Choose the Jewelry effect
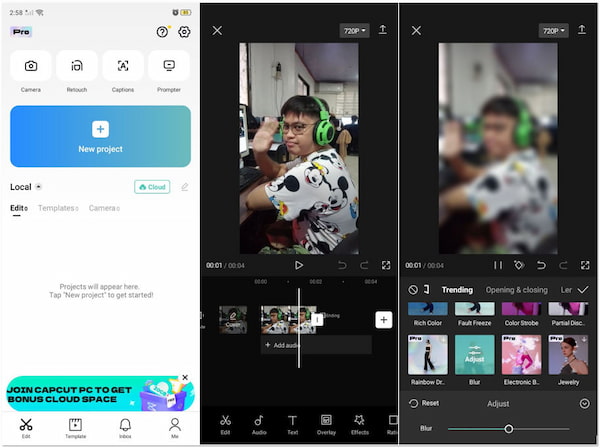600x448 pixels. [x=568, y=360]
